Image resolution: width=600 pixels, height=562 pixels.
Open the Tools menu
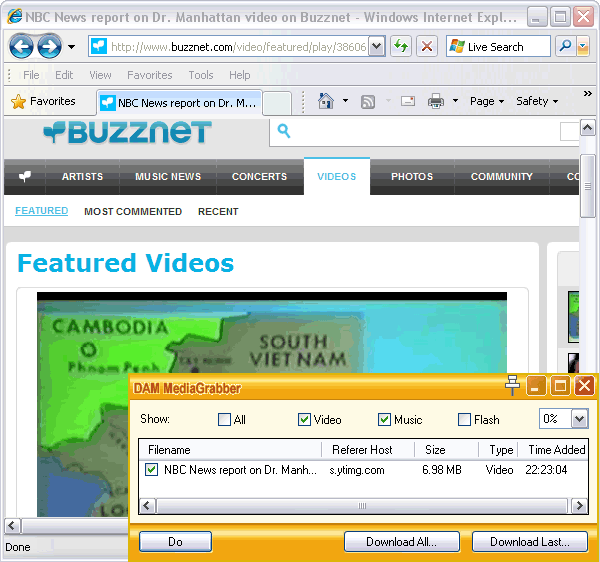pos(201,75)
